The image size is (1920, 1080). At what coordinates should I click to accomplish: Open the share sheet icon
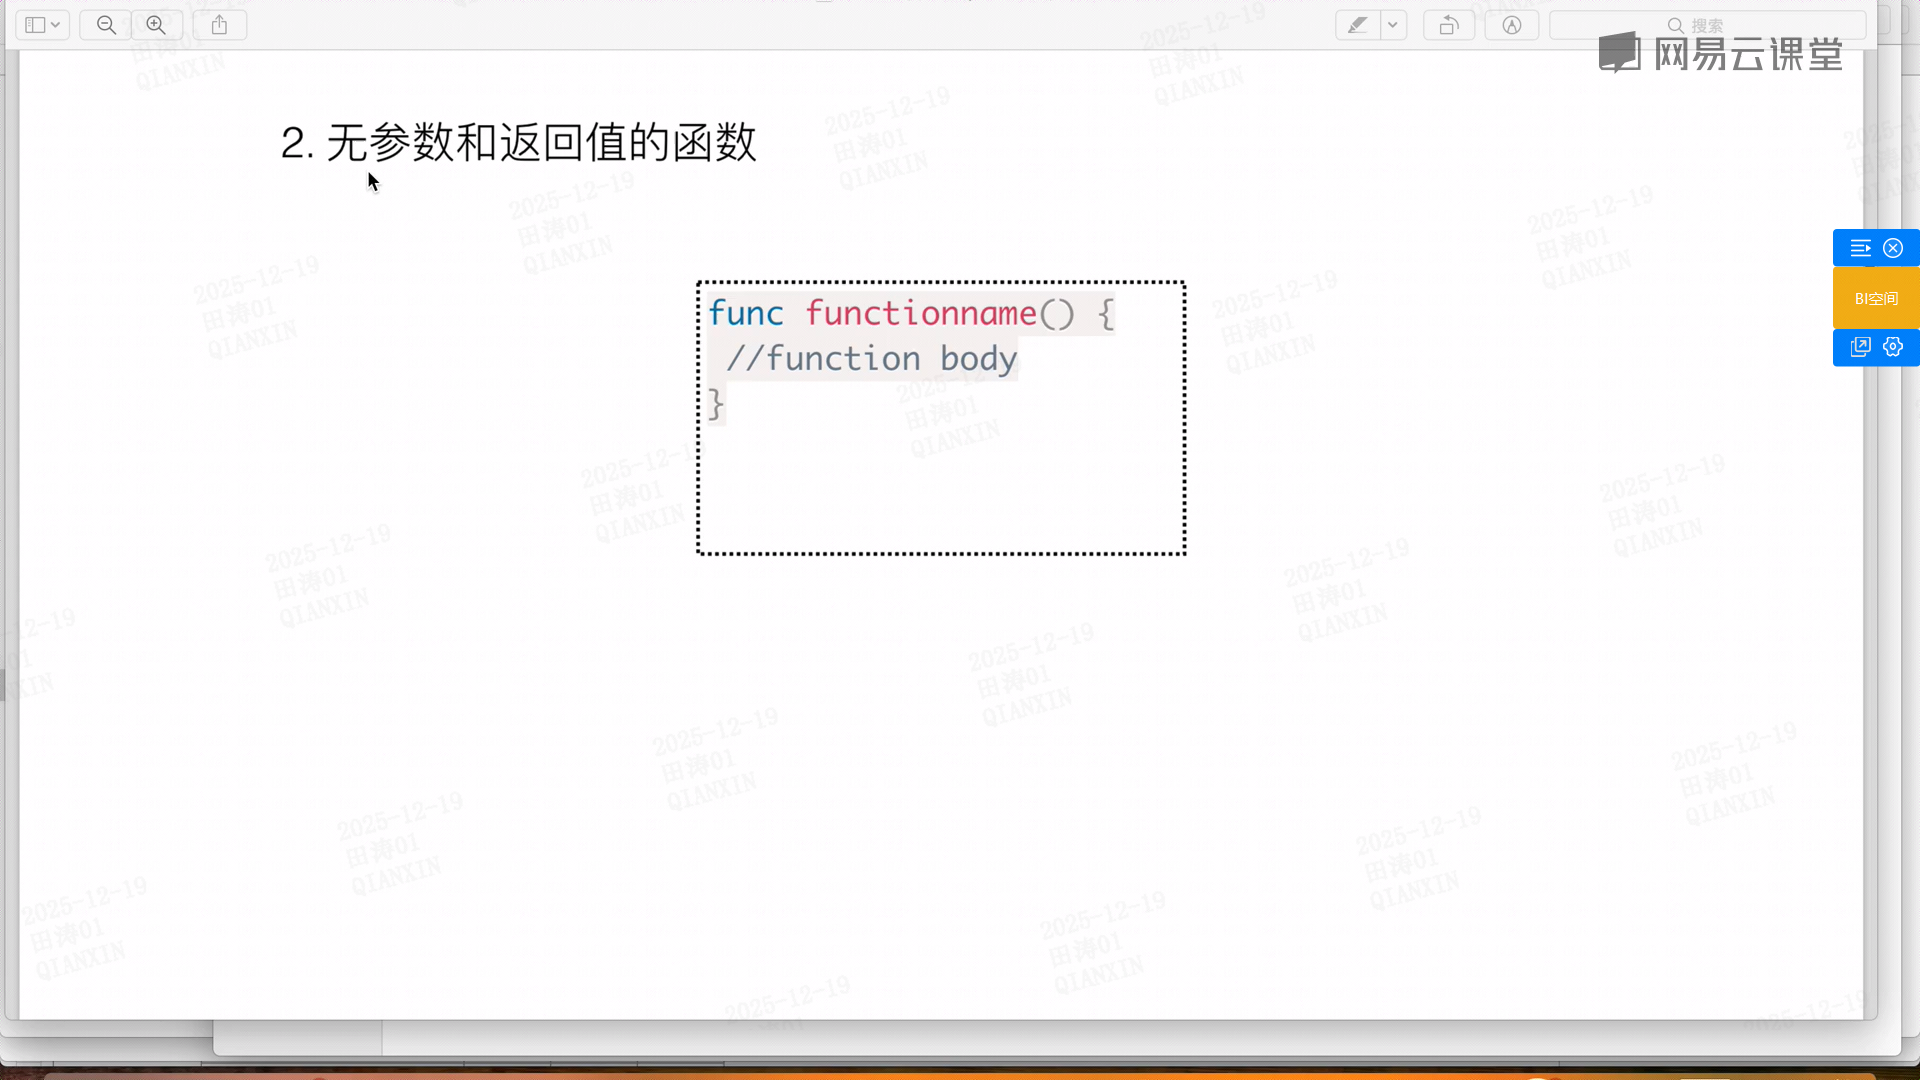(x=220, y=25)
